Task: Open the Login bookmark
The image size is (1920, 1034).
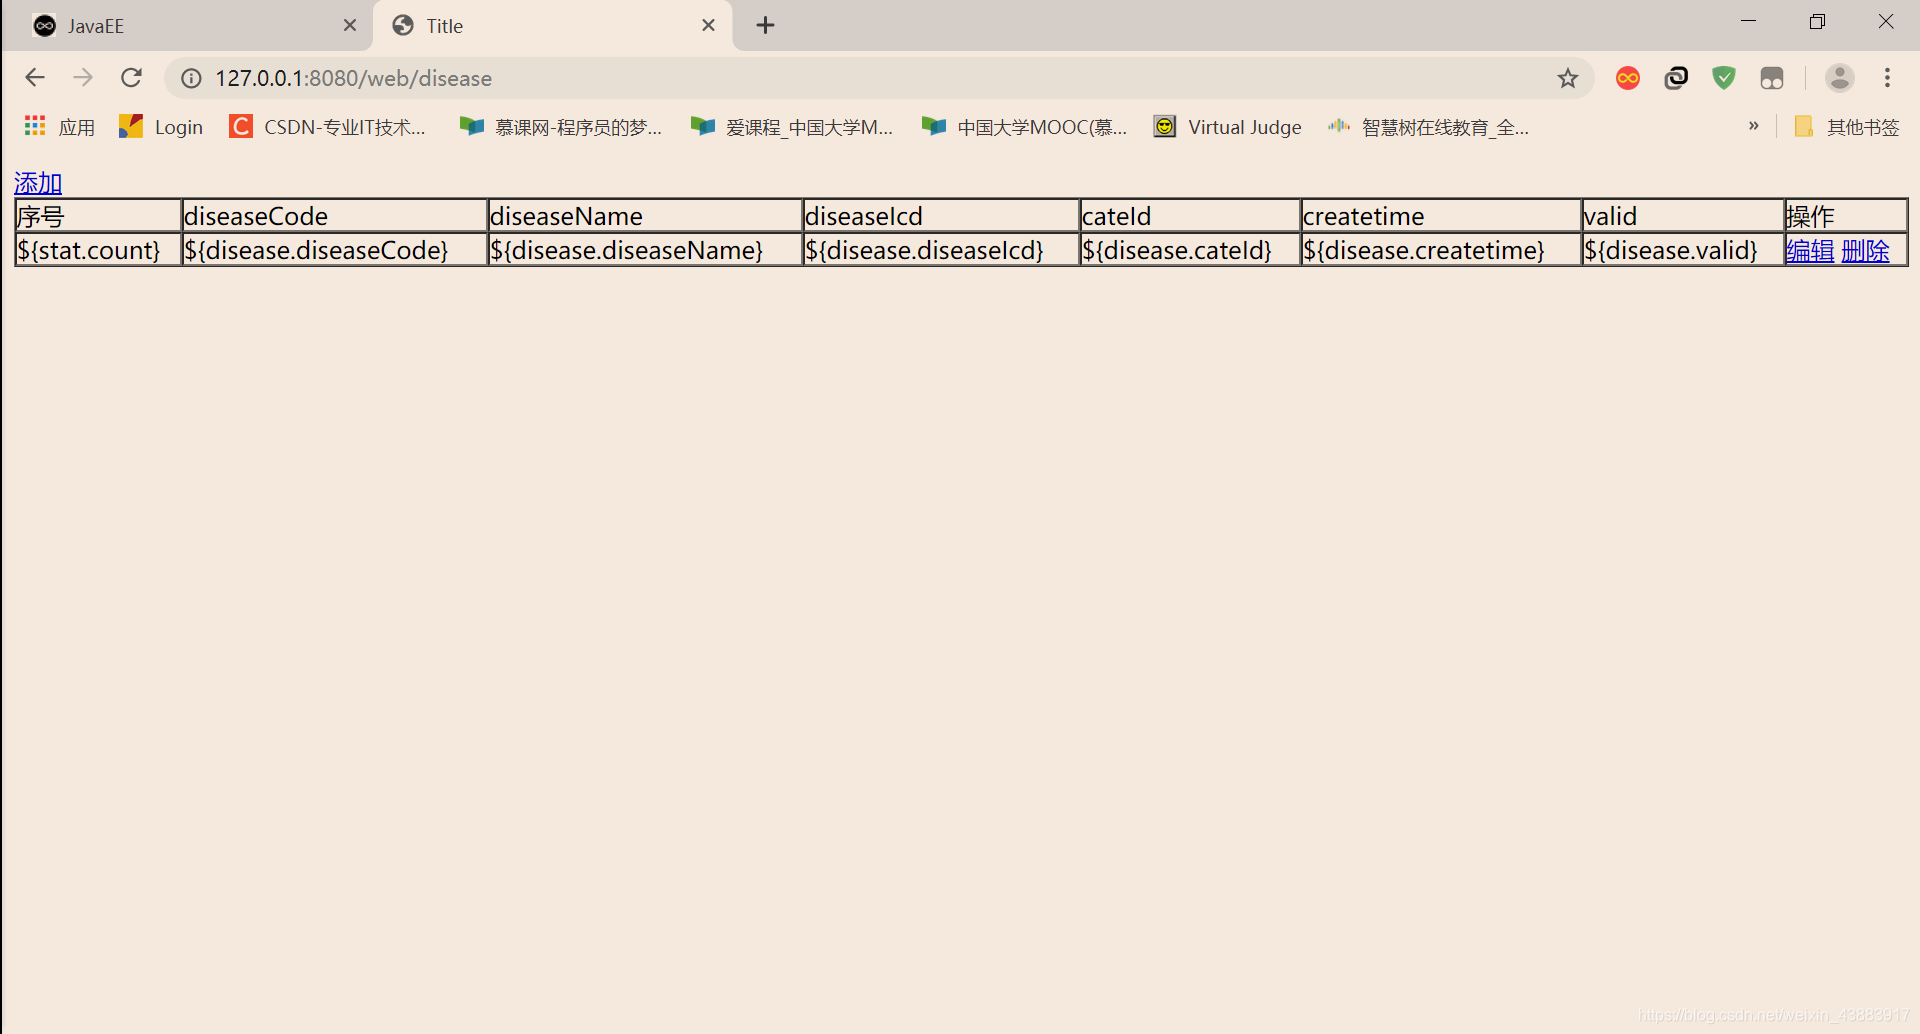Action: 161,127
